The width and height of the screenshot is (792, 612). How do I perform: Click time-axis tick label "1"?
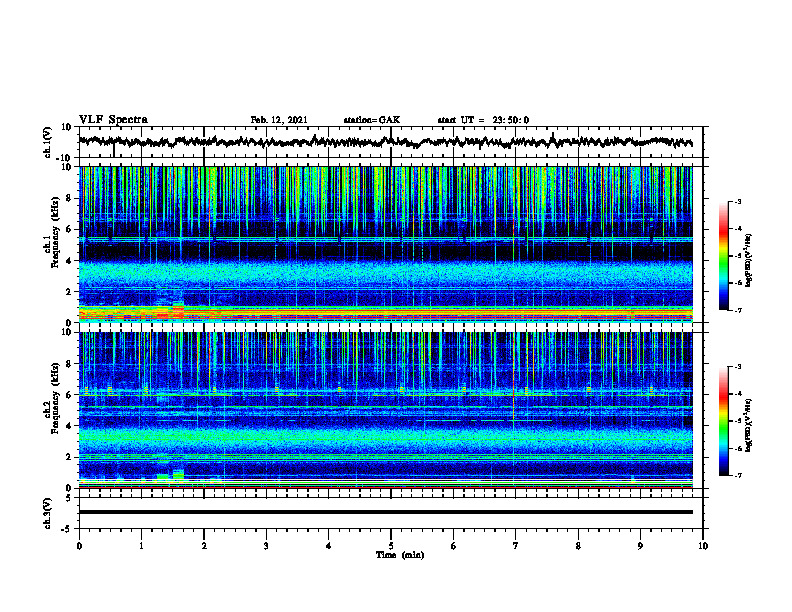click(141, 546)
